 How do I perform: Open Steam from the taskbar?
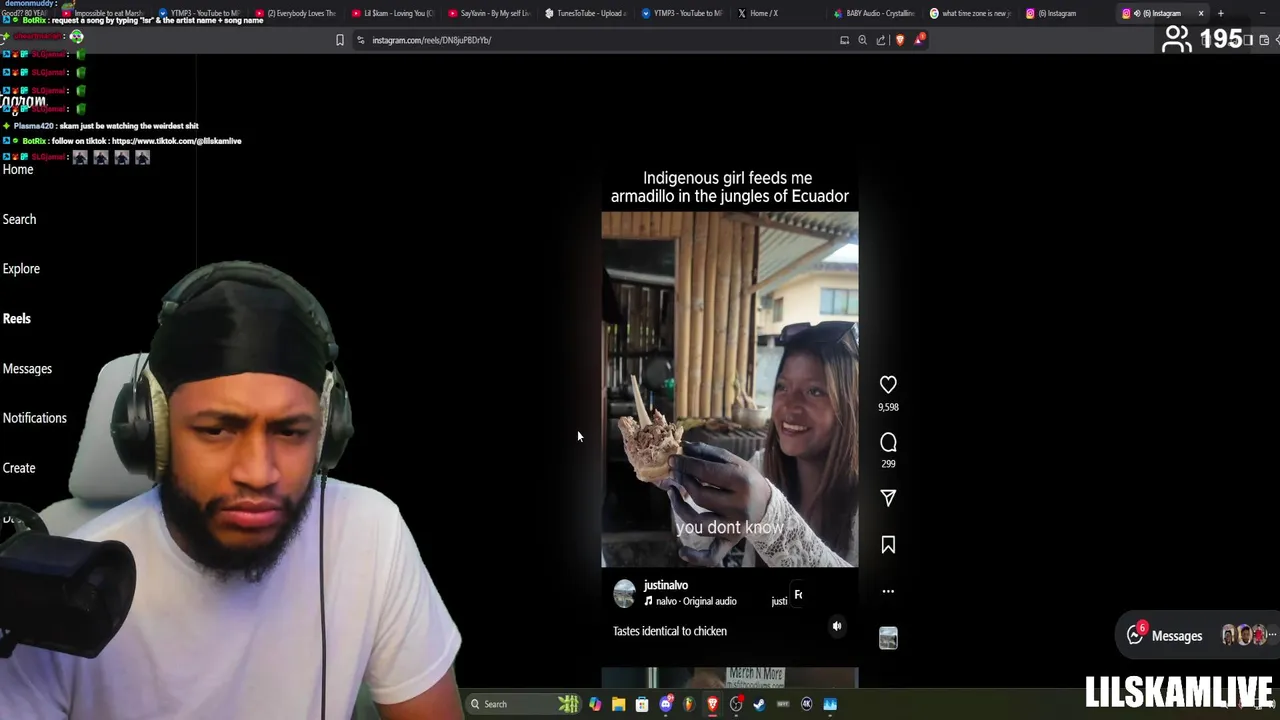[x=760, y=704]
